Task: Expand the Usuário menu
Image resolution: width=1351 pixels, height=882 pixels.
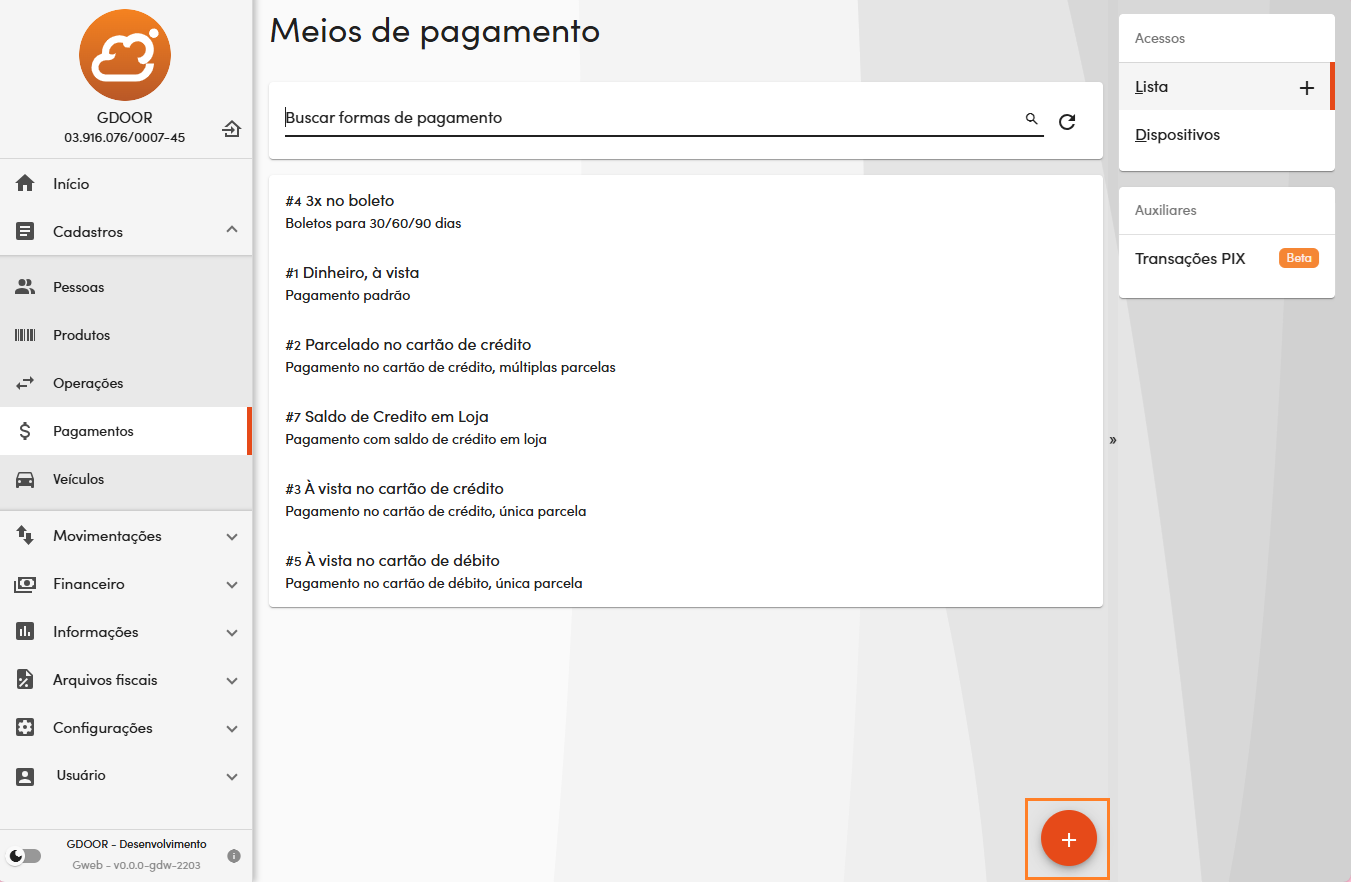Action: pos(232,777)
